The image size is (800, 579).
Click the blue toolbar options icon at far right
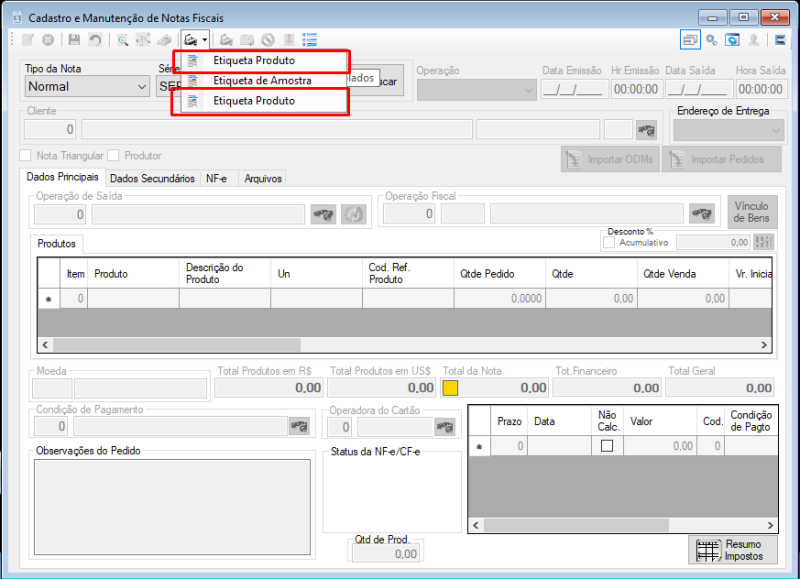[x=780, y=40]
